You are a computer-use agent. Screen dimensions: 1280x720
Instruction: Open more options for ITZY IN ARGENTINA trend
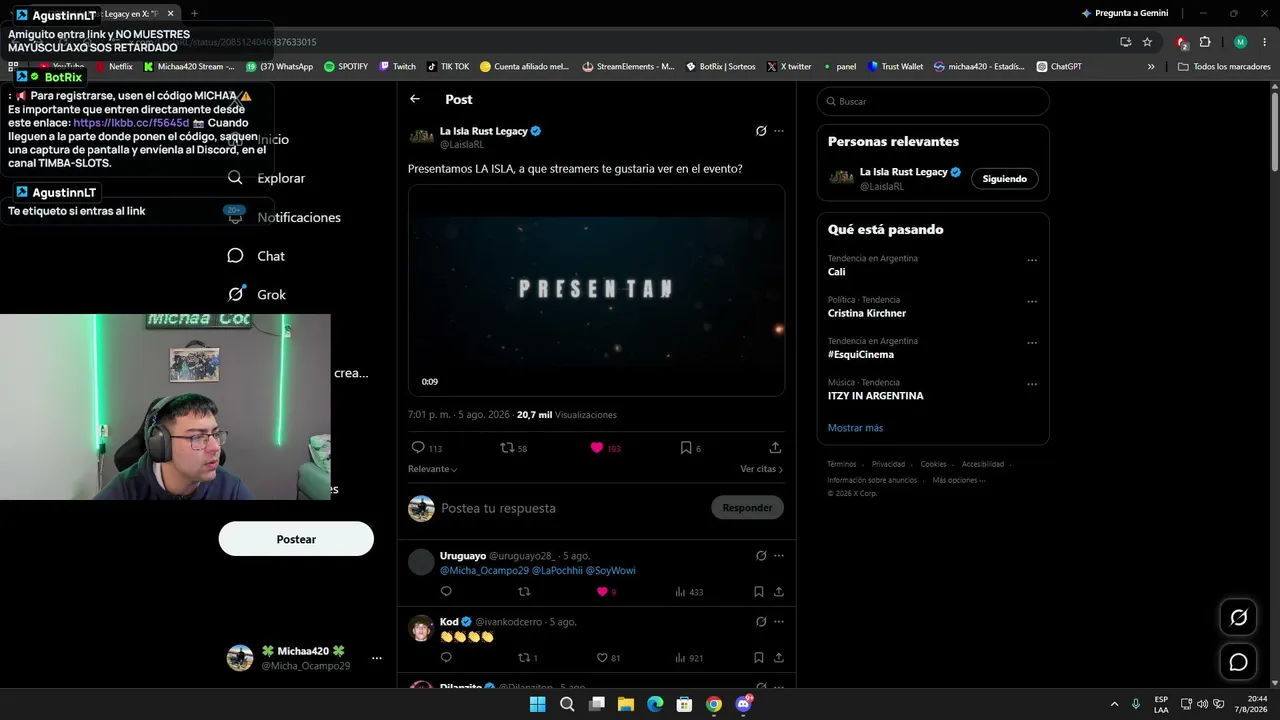coord(1032,384)
